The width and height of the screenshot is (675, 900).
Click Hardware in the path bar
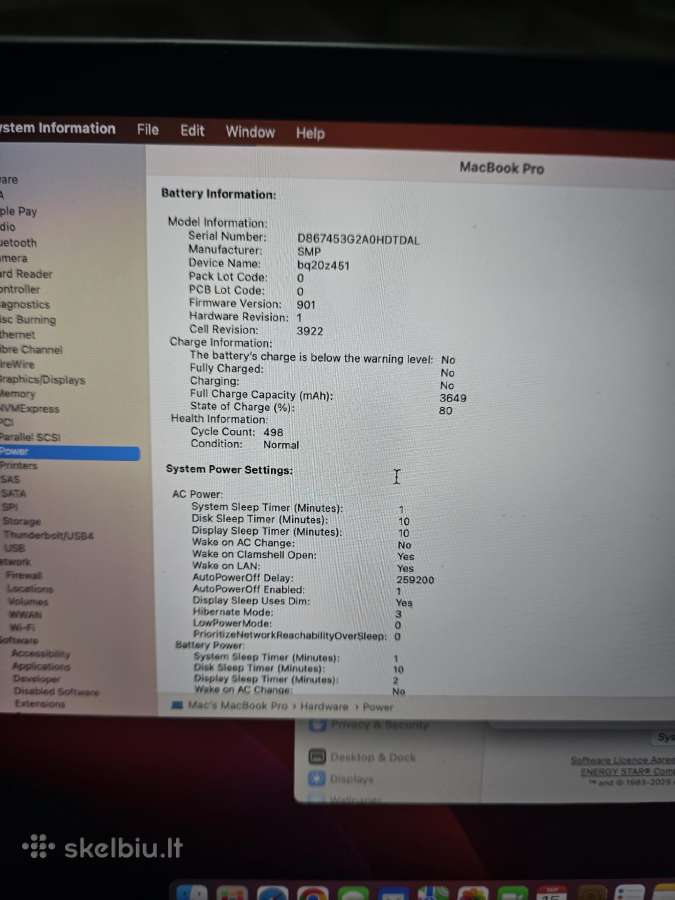pos(324,707)
